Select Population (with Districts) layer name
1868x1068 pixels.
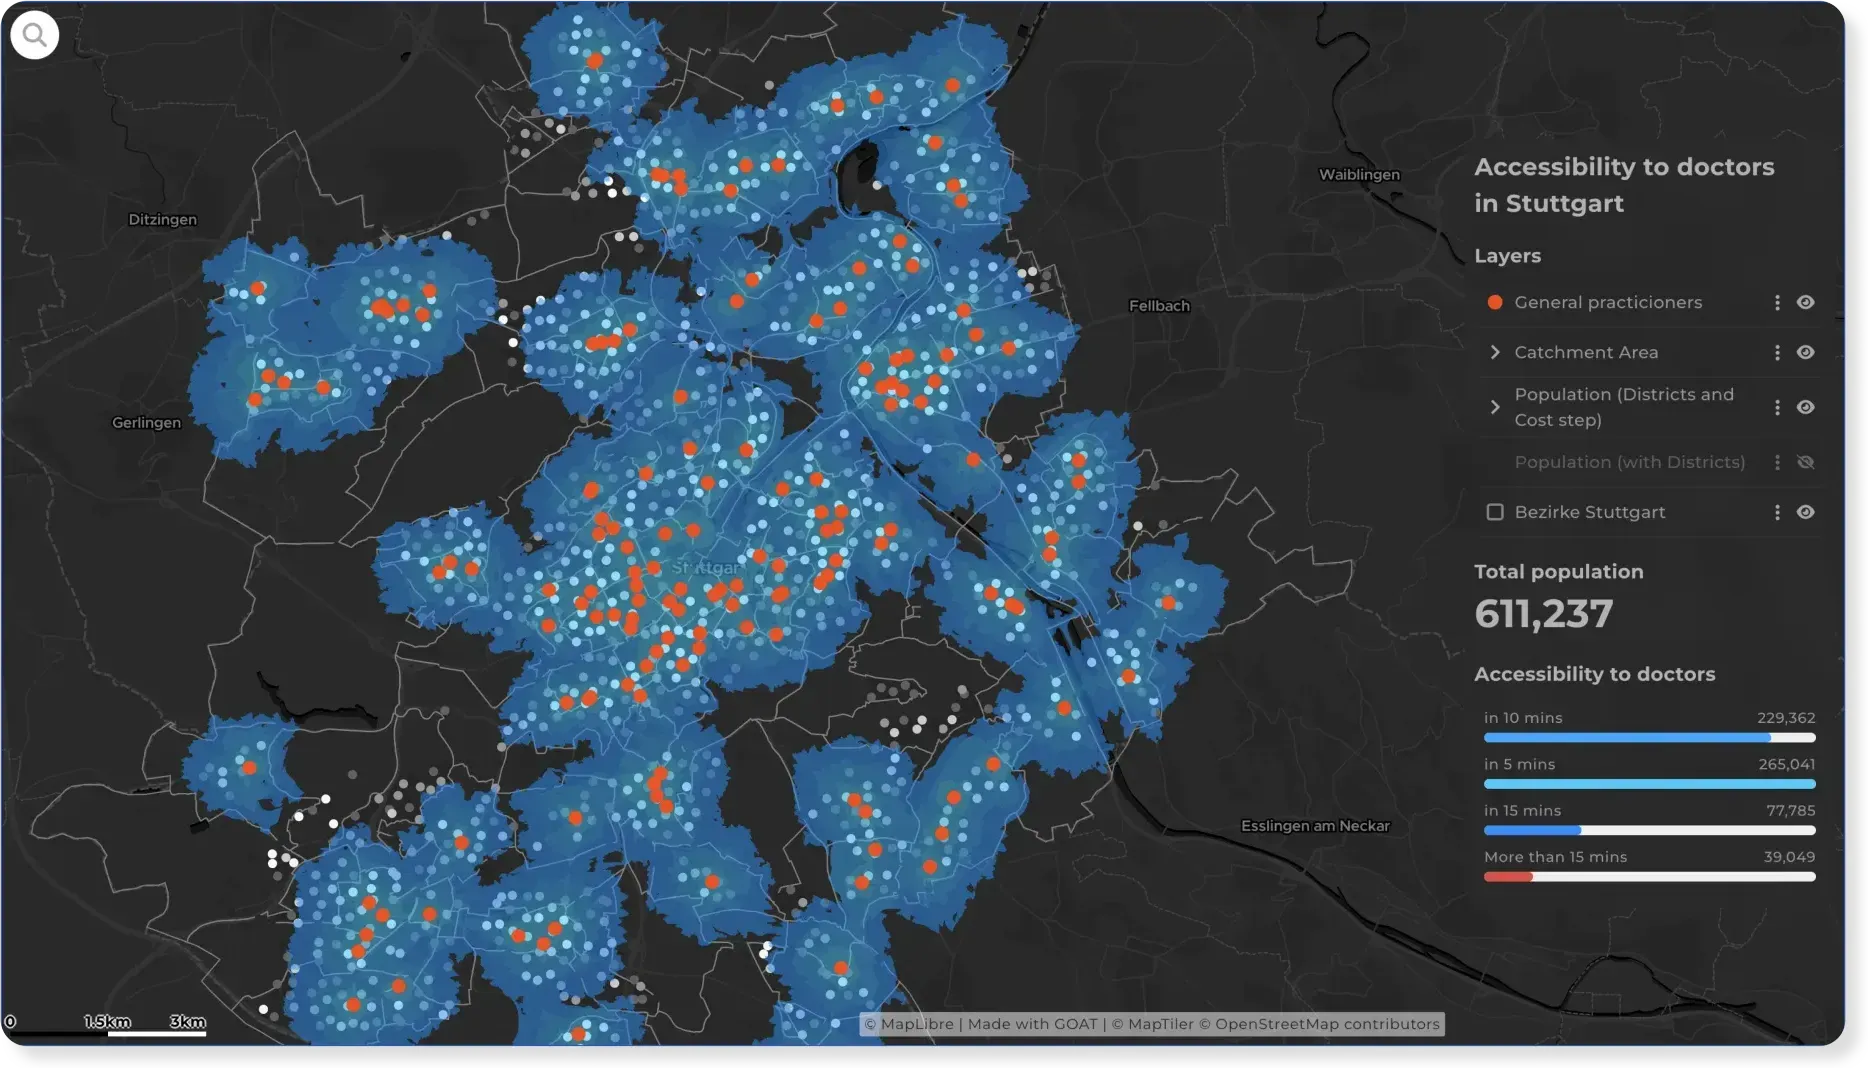(1630, 462)
